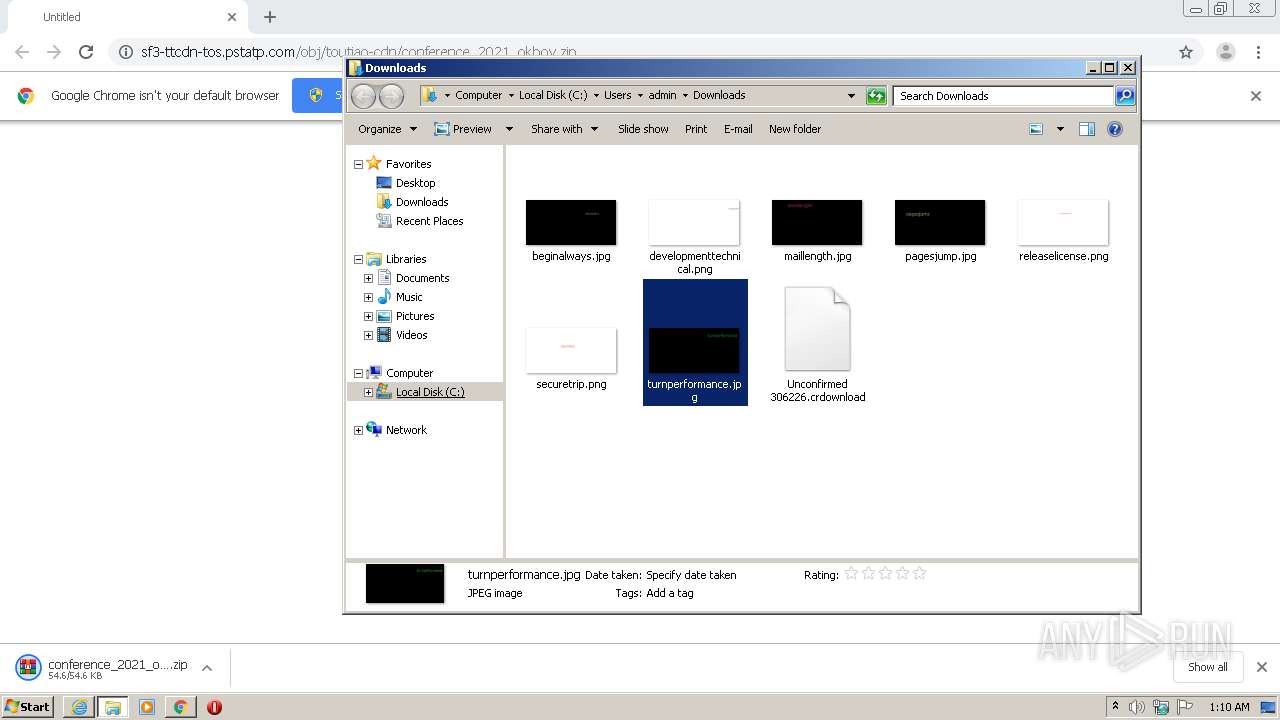
Task: Set rating to one star
Action: pos(851,574)
